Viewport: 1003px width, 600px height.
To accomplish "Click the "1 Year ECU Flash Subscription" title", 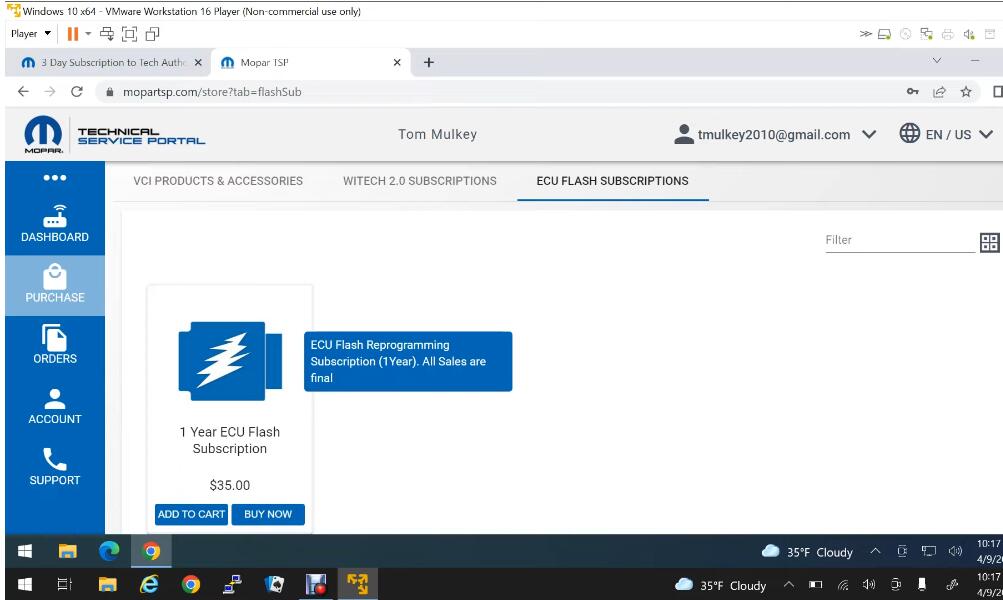I will pyautogui.click(x=230, y=440).
